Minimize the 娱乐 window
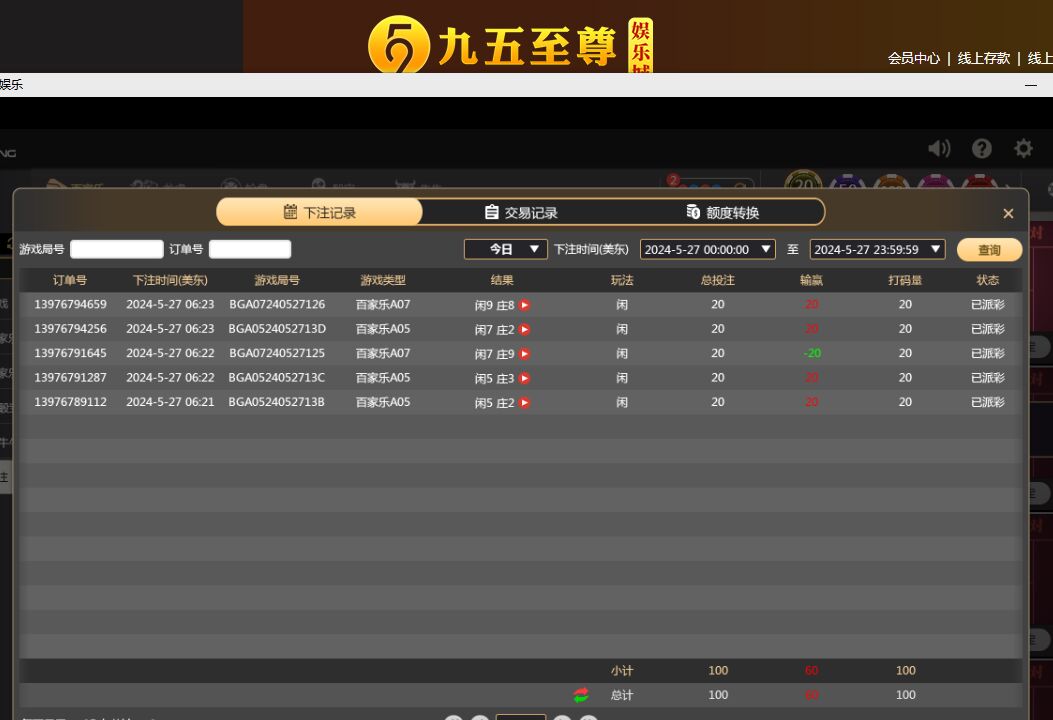 tap(1031, 85)
